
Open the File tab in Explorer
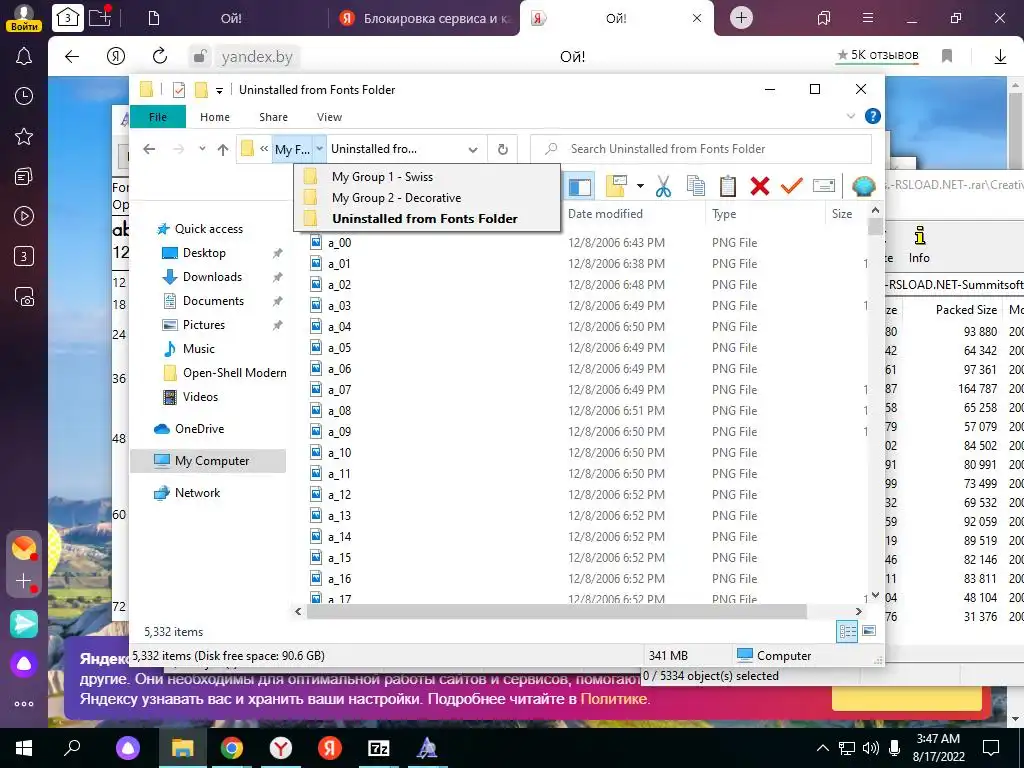tap(158, 117)
